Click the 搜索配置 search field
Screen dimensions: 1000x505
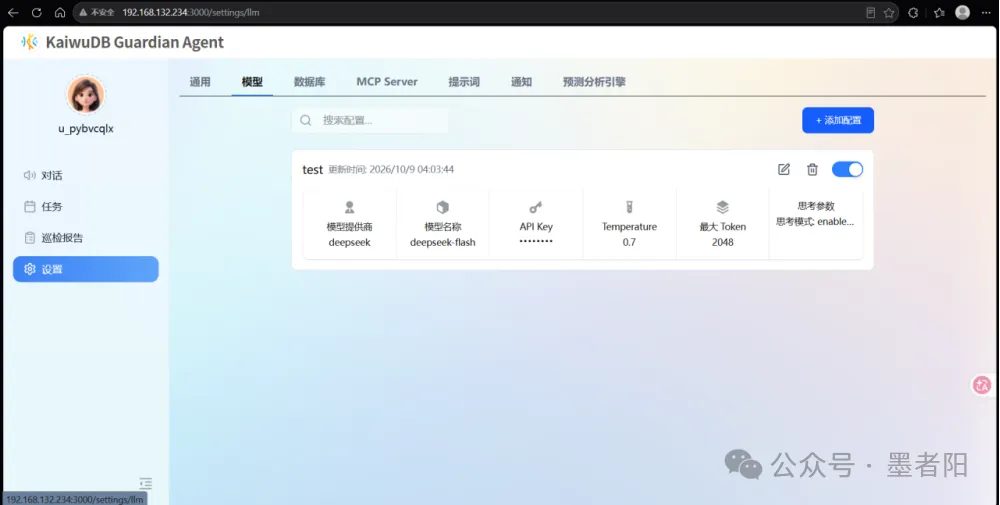[370, 120]
